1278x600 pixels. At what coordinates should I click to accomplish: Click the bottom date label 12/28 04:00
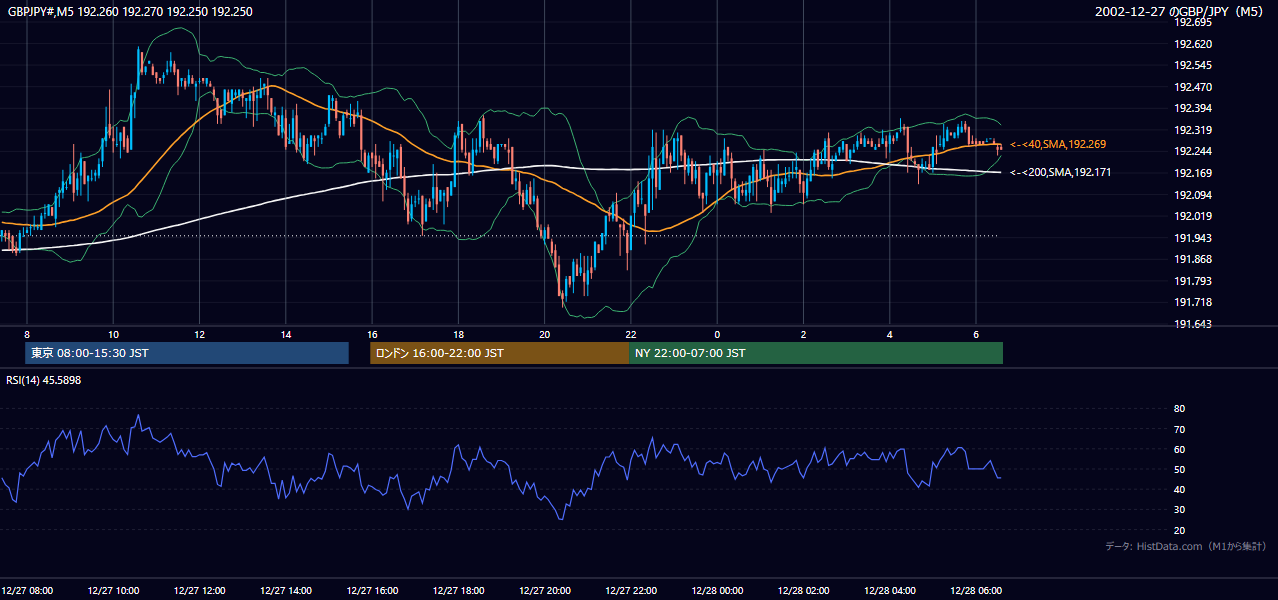coord(890,590)
